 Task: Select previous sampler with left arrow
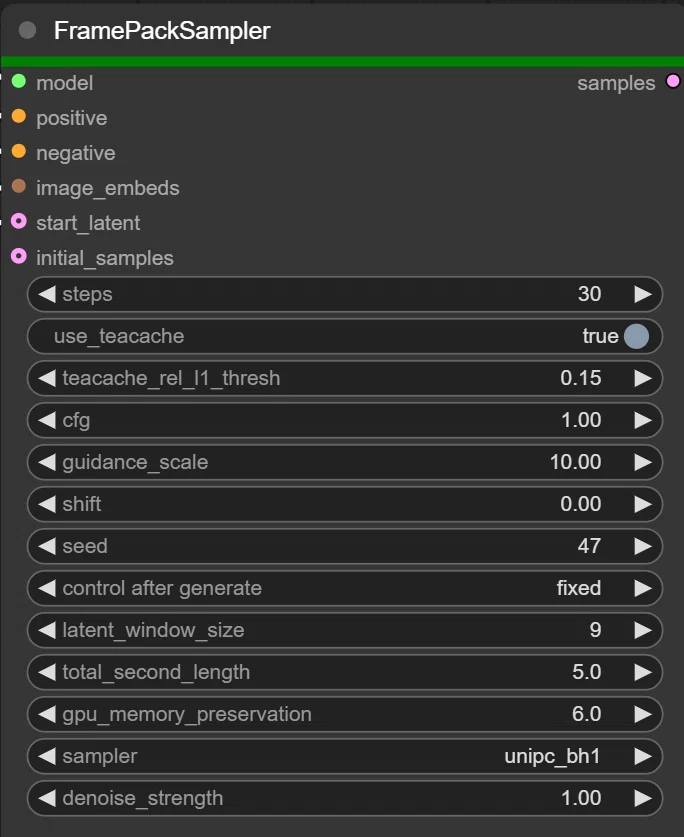point(47,756)
